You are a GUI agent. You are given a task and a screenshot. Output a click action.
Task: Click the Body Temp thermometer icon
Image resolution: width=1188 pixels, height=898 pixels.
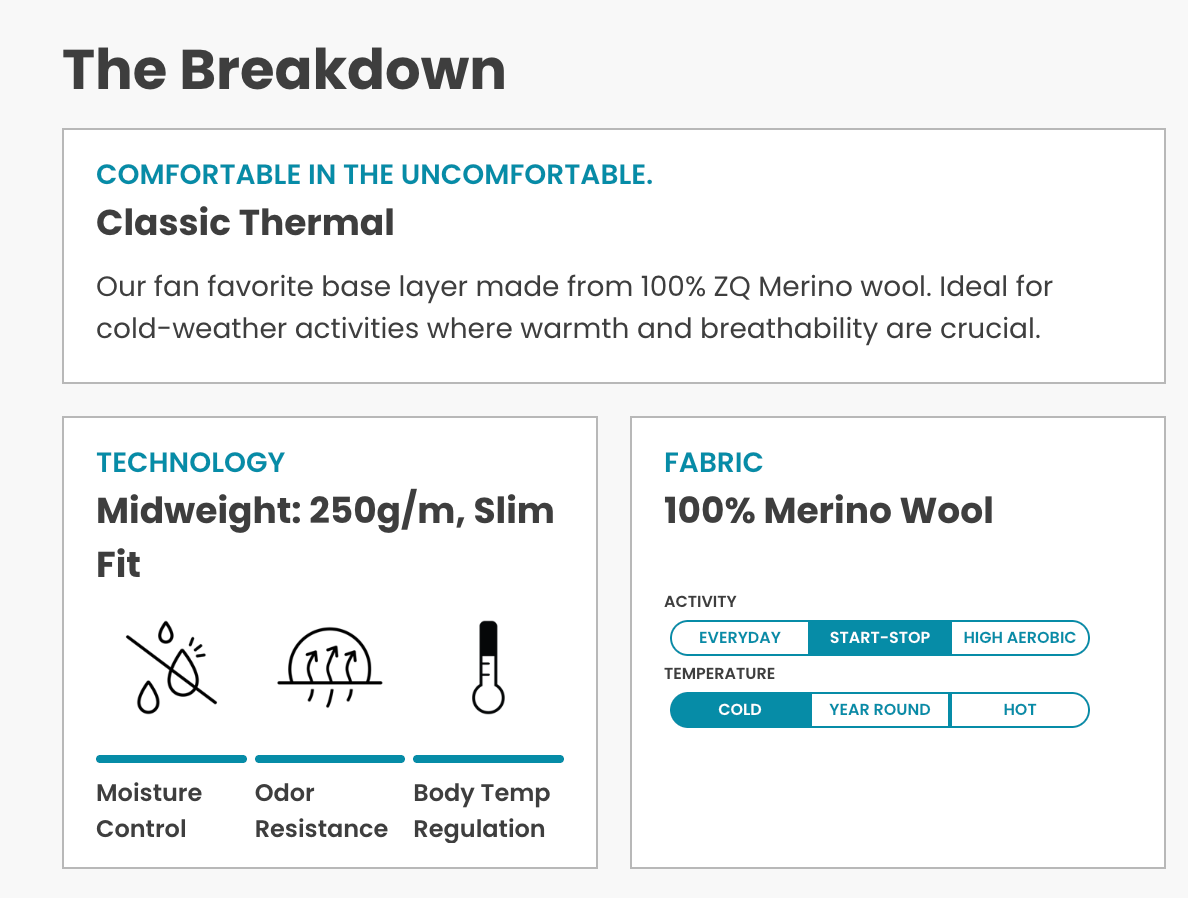pyautogui.click(x=487, y=667)
